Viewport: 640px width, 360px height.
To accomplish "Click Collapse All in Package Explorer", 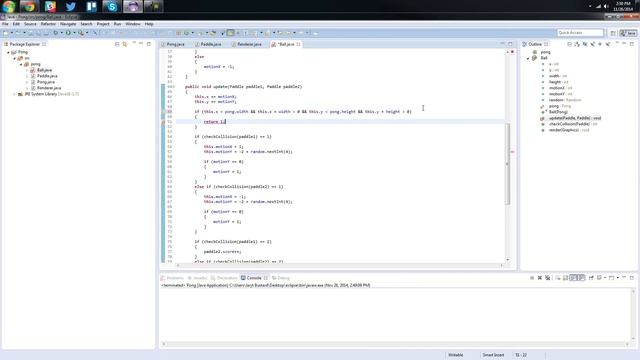I will [x=117, y=44].
